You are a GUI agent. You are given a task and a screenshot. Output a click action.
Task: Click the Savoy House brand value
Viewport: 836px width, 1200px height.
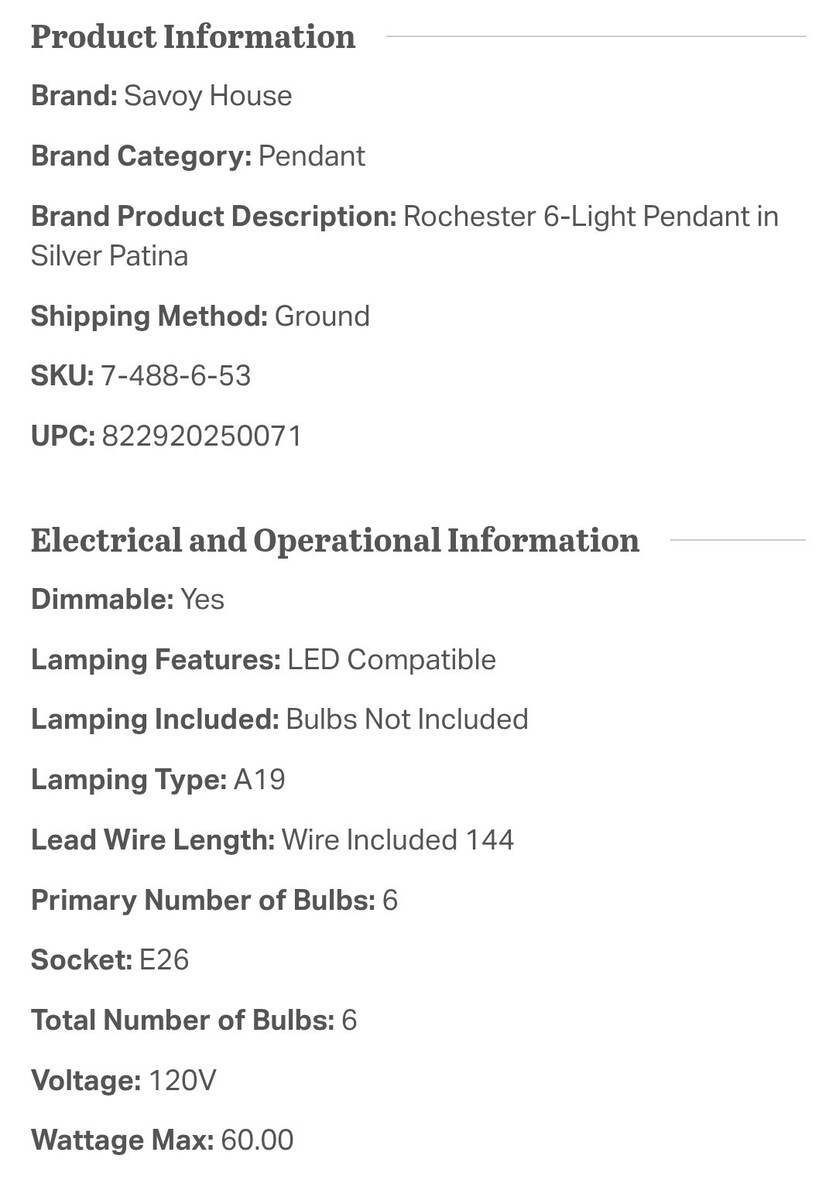click(208, 96)
